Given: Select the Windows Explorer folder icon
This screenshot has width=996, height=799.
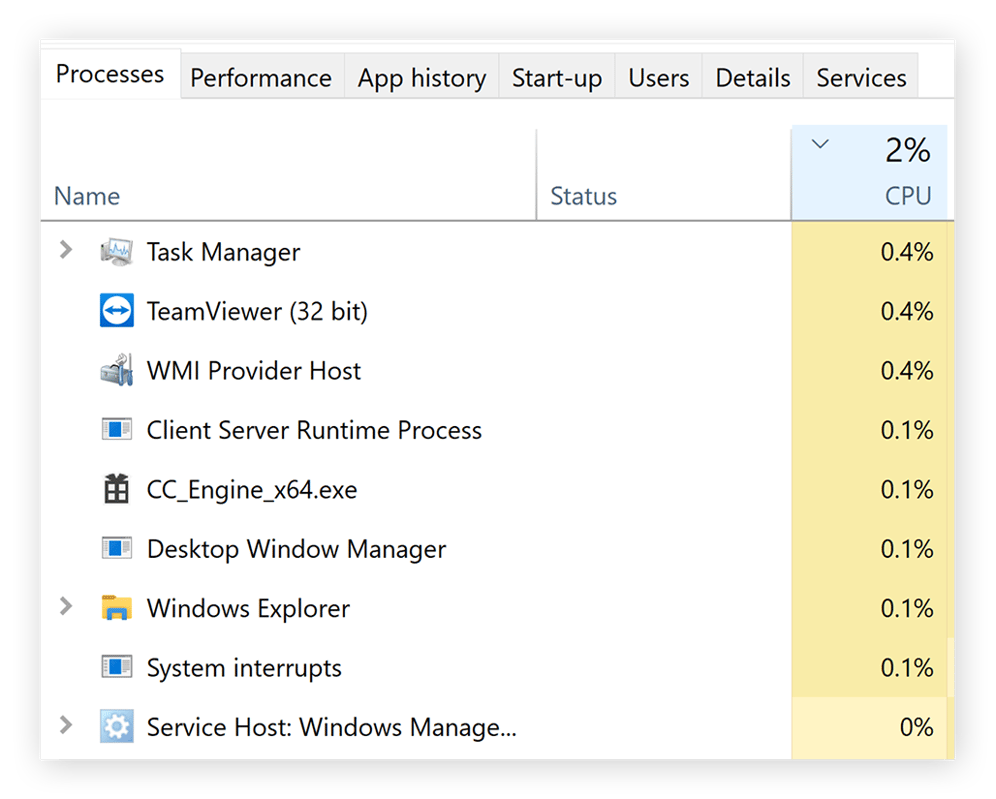Looking at the screenshot, I should (x=117, y=608).
